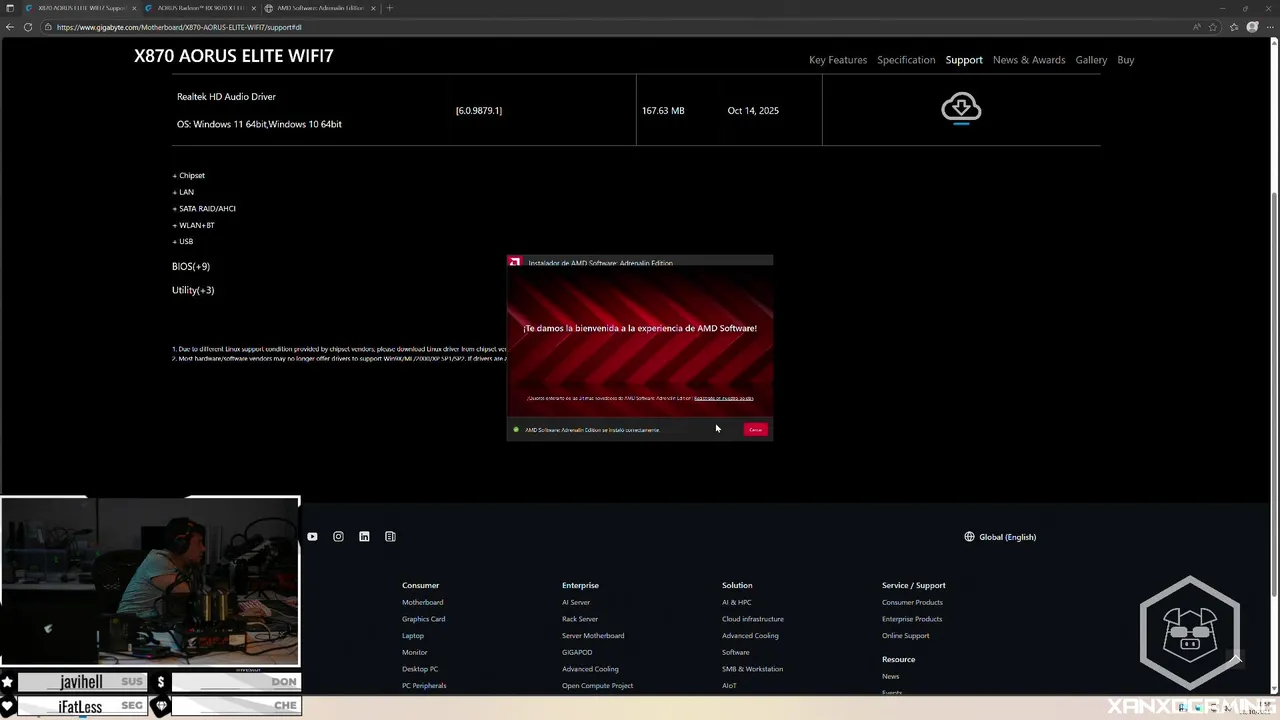Open Gigabyte's LinkedIn page from the footer

[x=364, y=537]
